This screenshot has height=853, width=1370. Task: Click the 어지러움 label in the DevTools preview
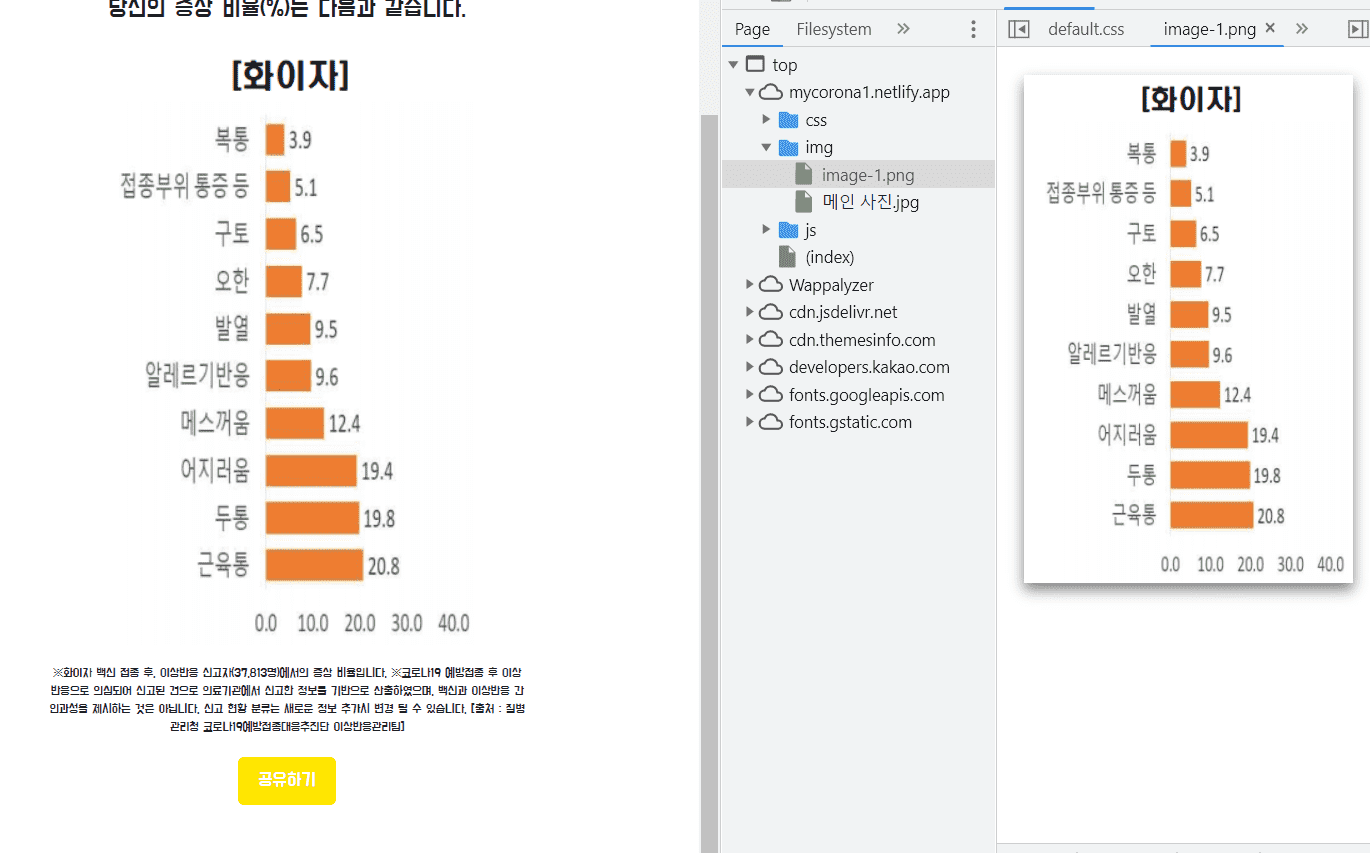click(1127, 435)
